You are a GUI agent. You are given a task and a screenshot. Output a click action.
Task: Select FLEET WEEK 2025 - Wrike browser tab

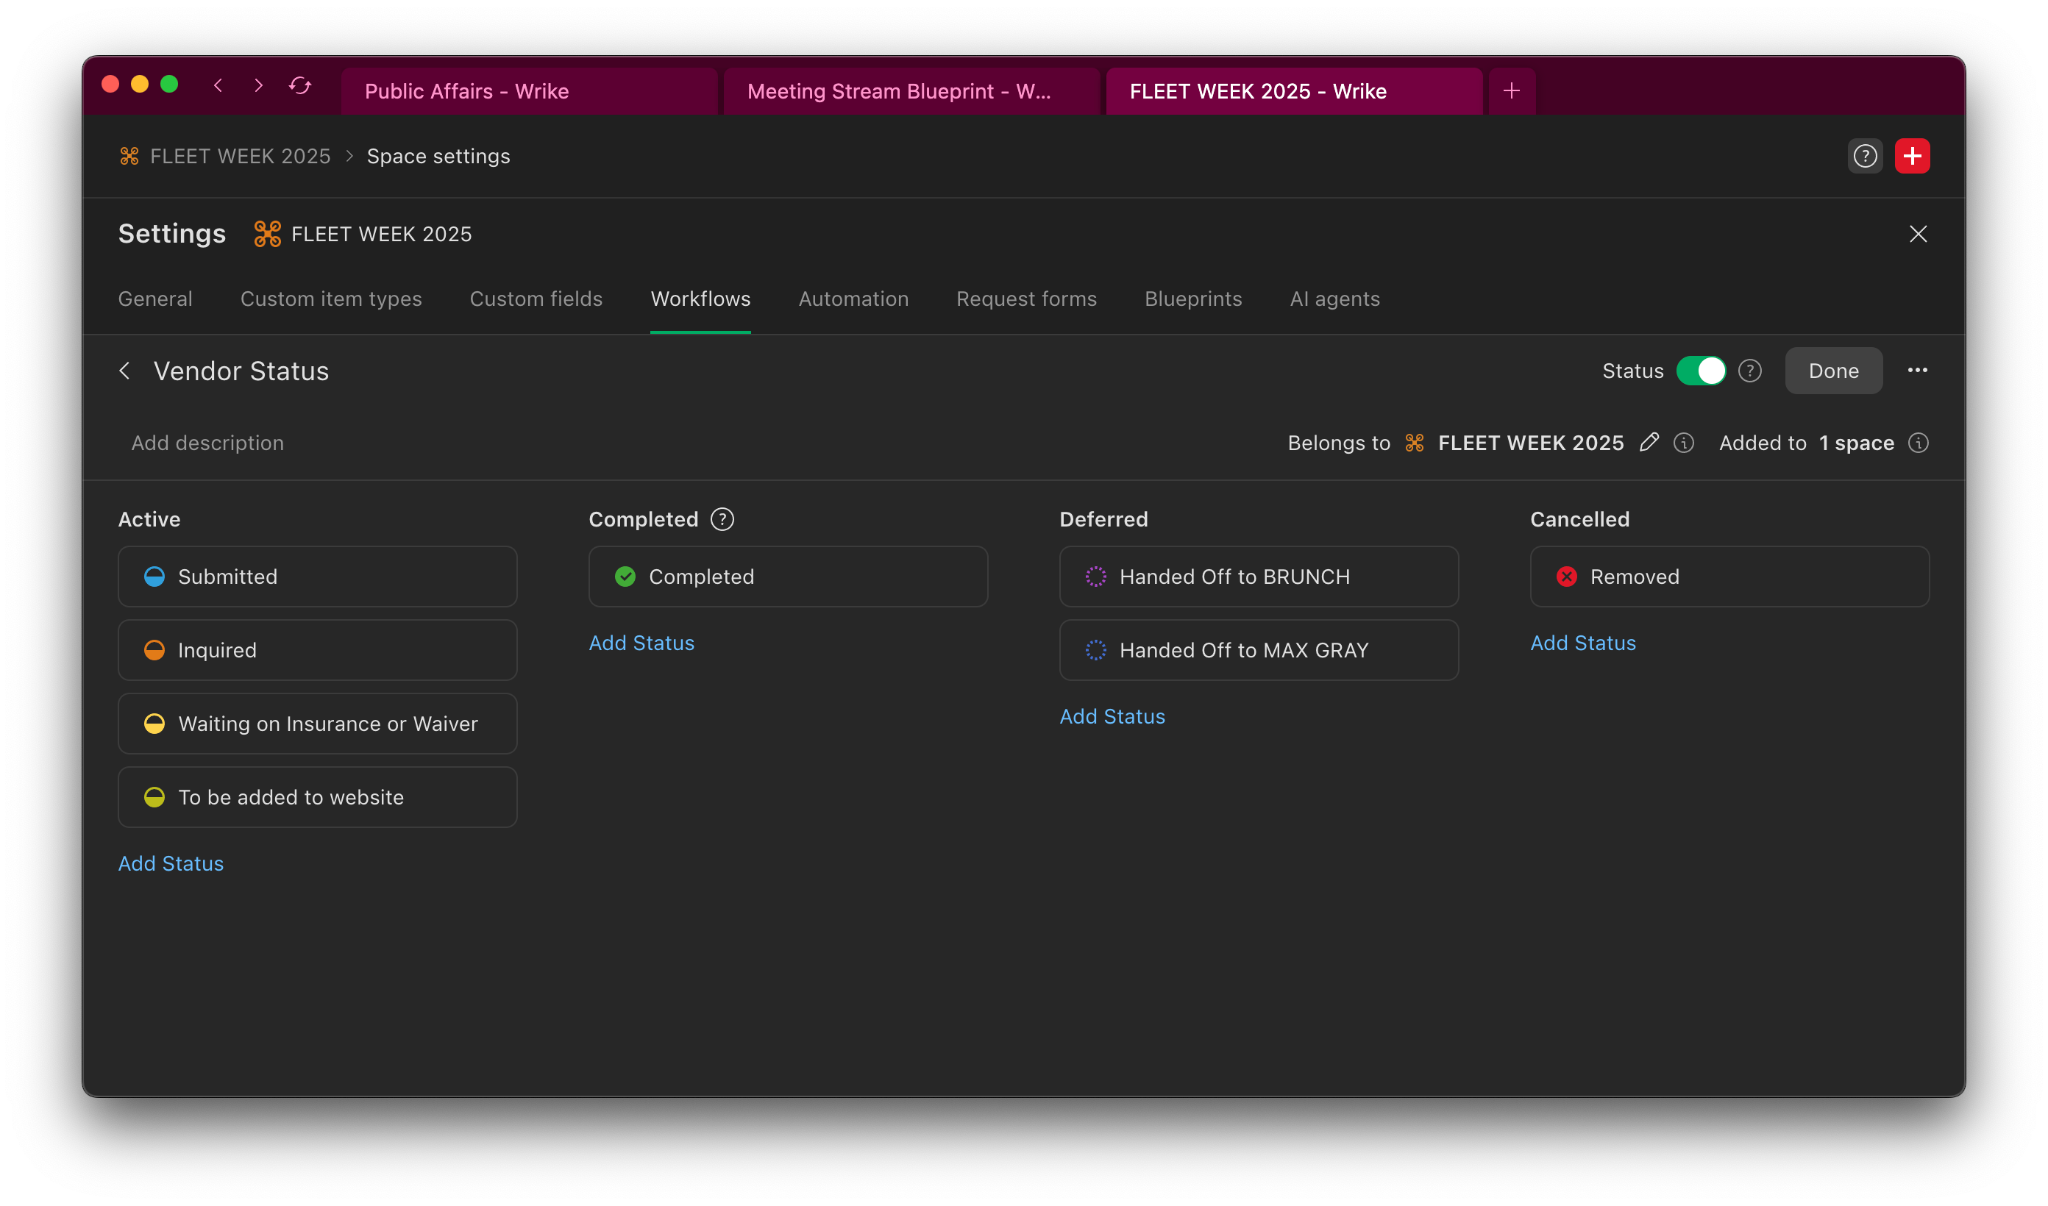point(1294,91)
